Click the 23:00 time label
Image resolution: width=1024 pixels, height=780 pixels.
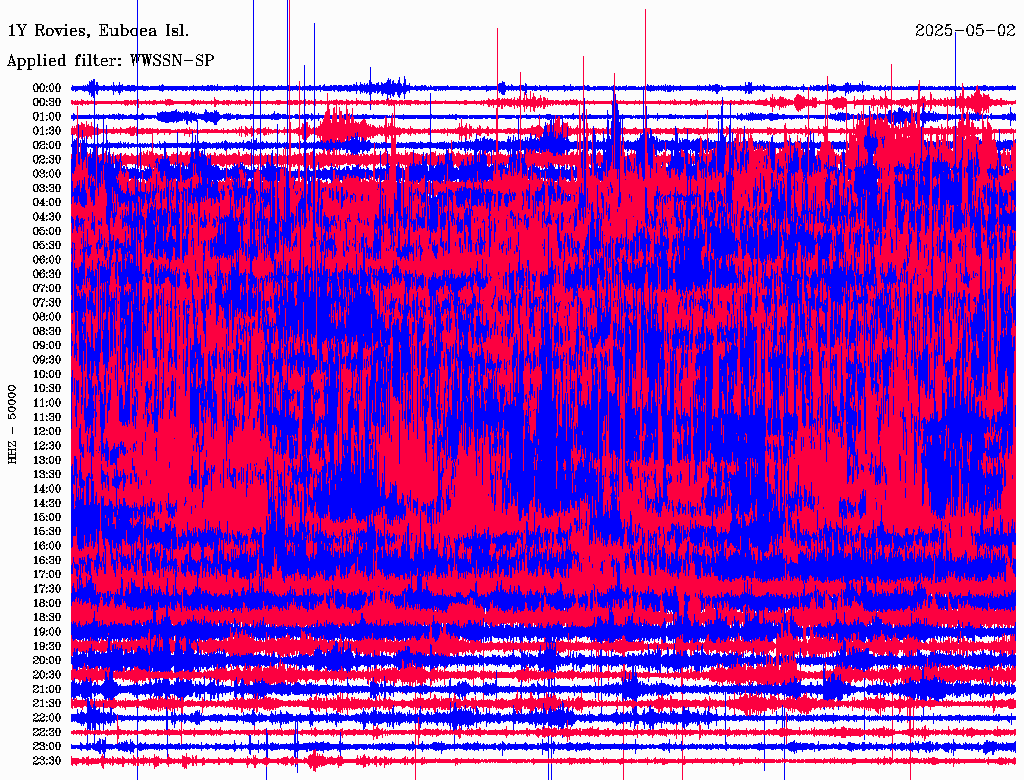click(x=47, y=746)
